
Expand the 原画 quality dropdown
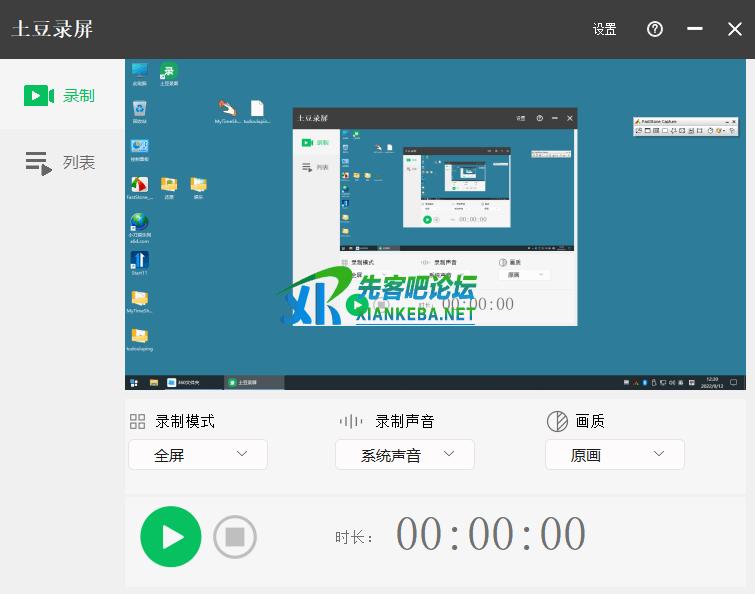[x=615, y=455]
